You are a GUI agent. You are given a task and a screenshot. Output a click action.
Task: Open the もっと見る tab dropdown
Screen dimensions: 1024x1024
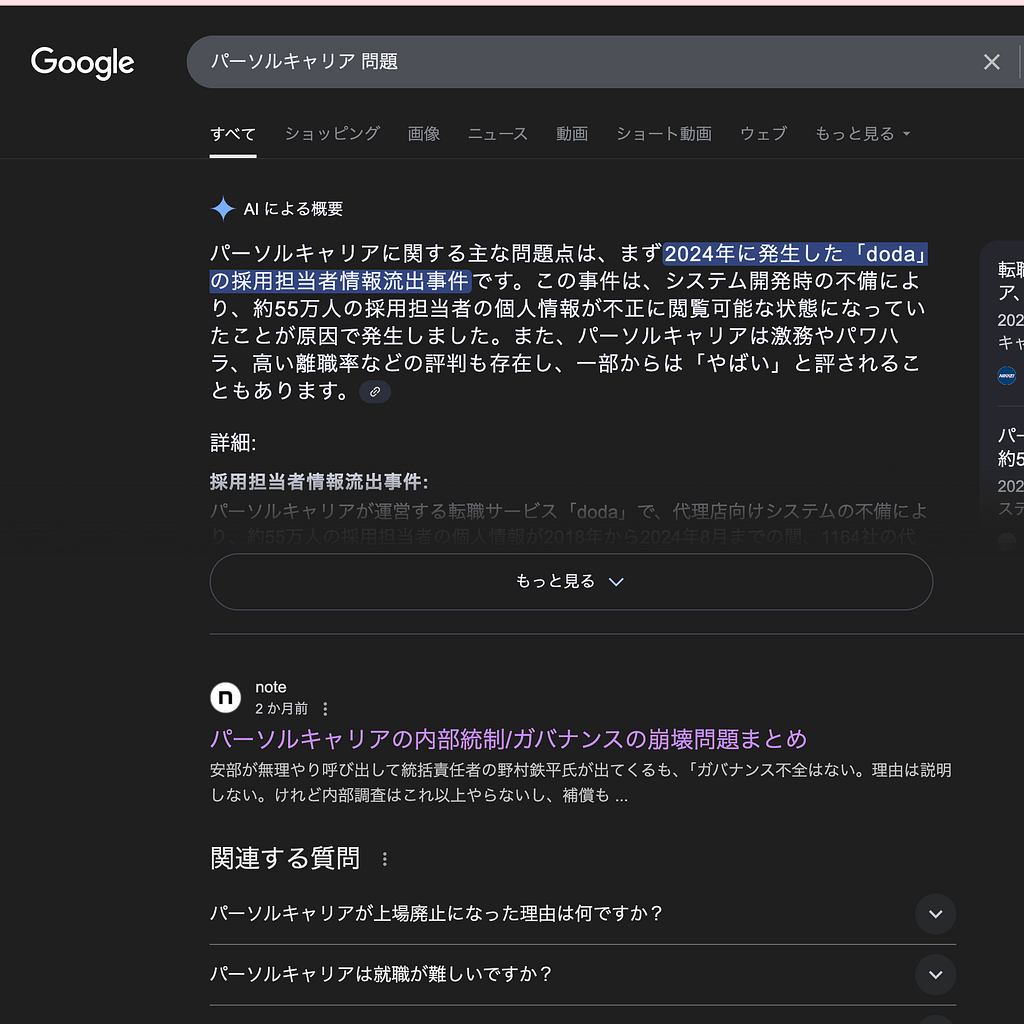862,134
